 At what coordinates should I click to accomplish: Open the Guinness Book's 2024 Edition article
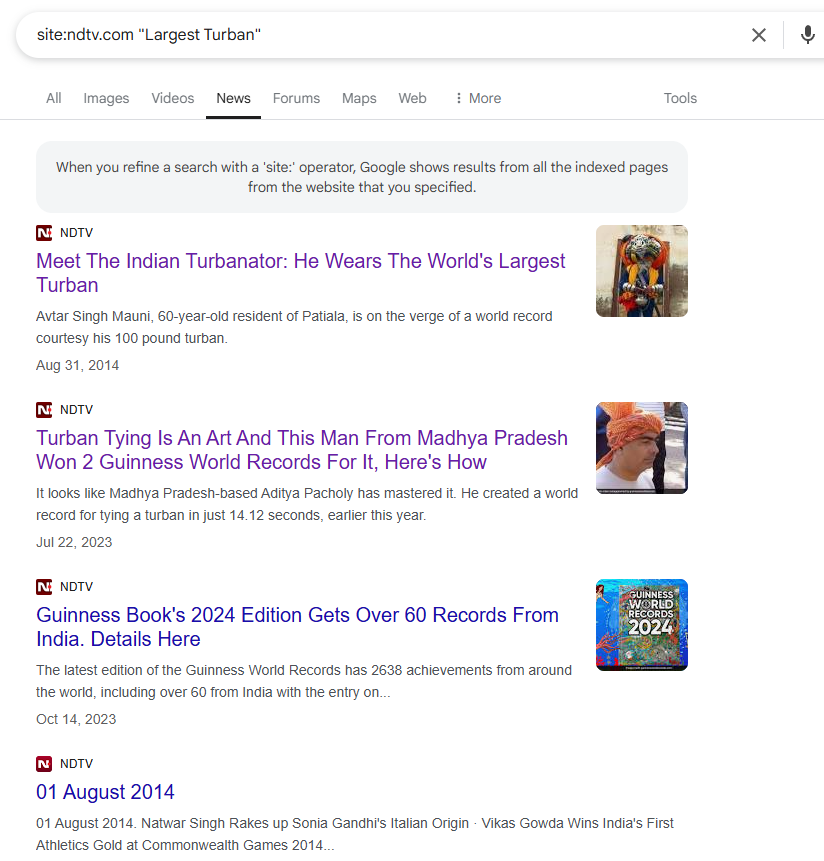298,627
